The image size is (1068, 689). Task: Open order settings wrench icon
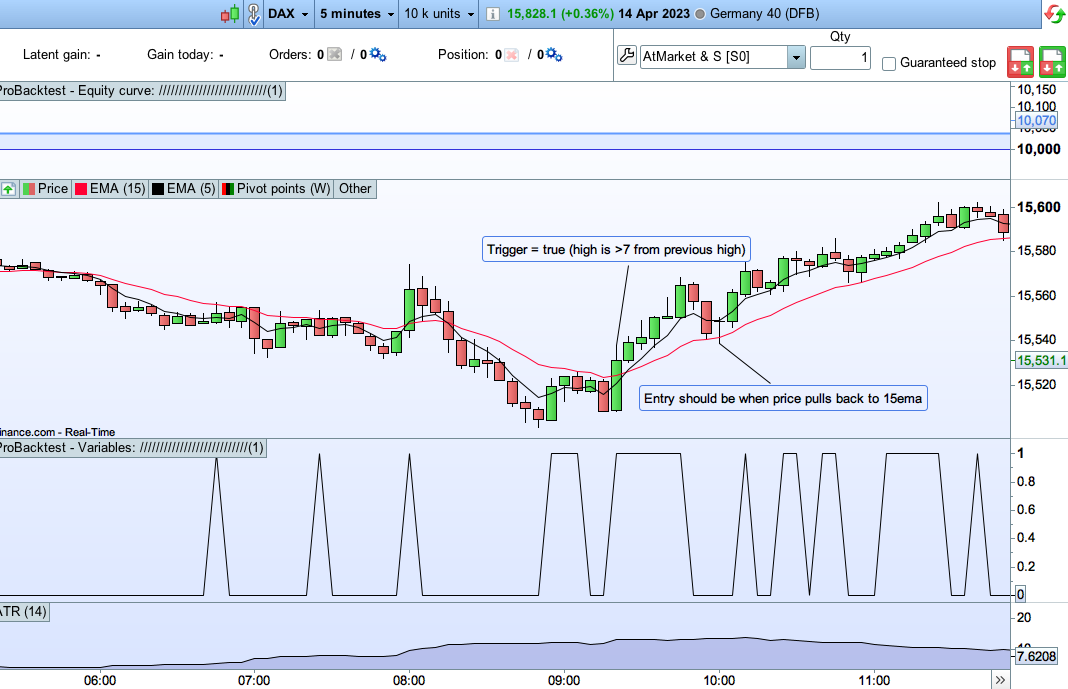click(627, 55)
